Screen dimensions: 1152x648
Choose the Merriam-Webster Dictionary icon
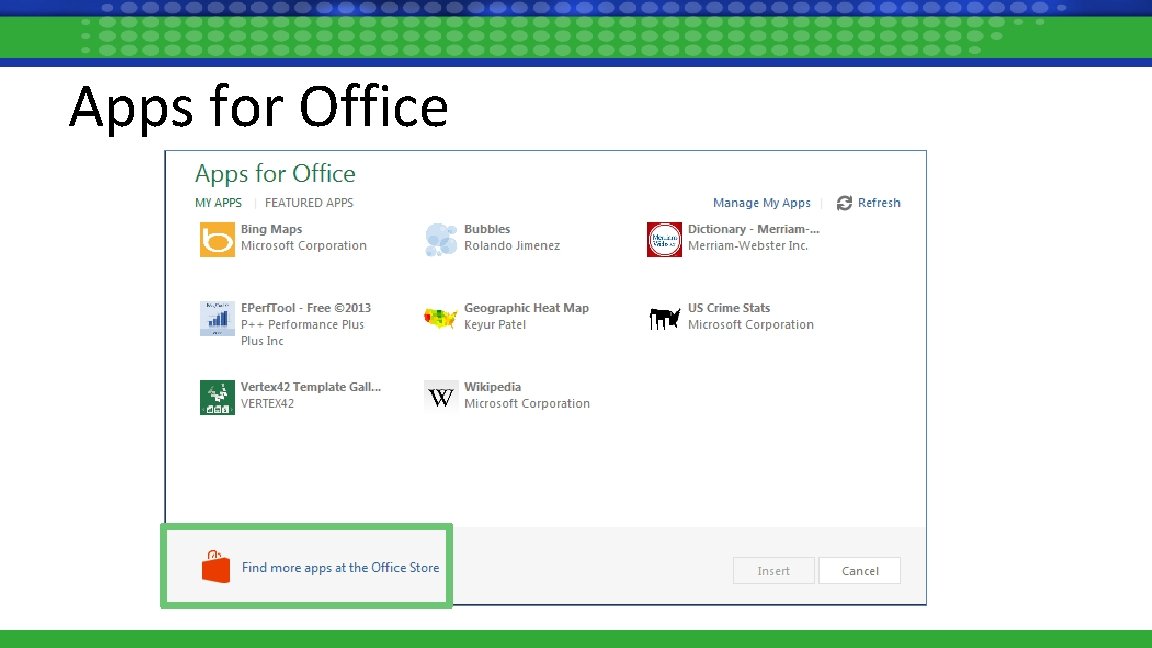664,240
